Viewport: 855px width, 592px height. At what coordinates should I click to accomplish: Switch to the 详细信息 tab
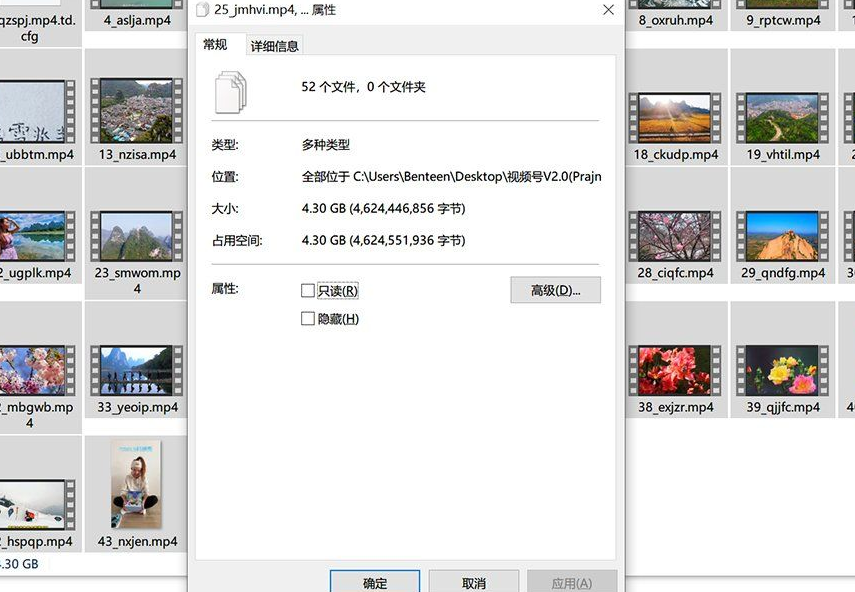coord(274,46)
